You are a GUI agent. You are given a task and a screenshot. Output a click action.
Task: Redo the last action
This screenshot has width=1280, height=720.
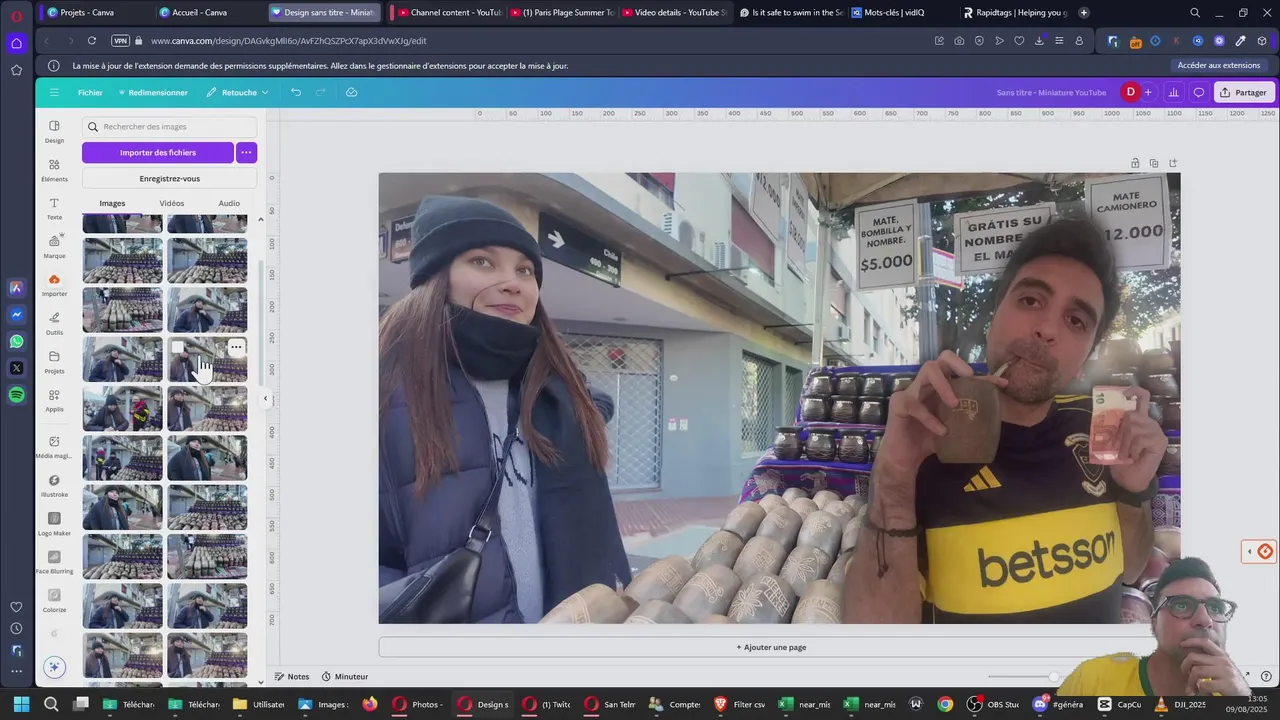pyautogui.click(x=321, y=92)
